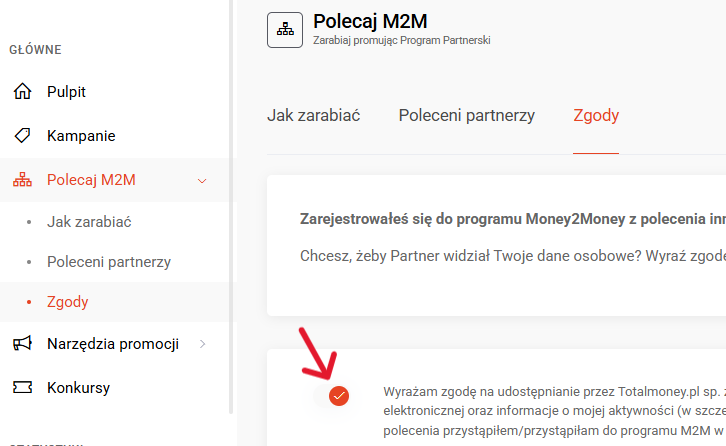This screenshot has height=446, width=726.
Task: Go to Poleceni partnerzy sidebar item
Action: tap(109, 262)
